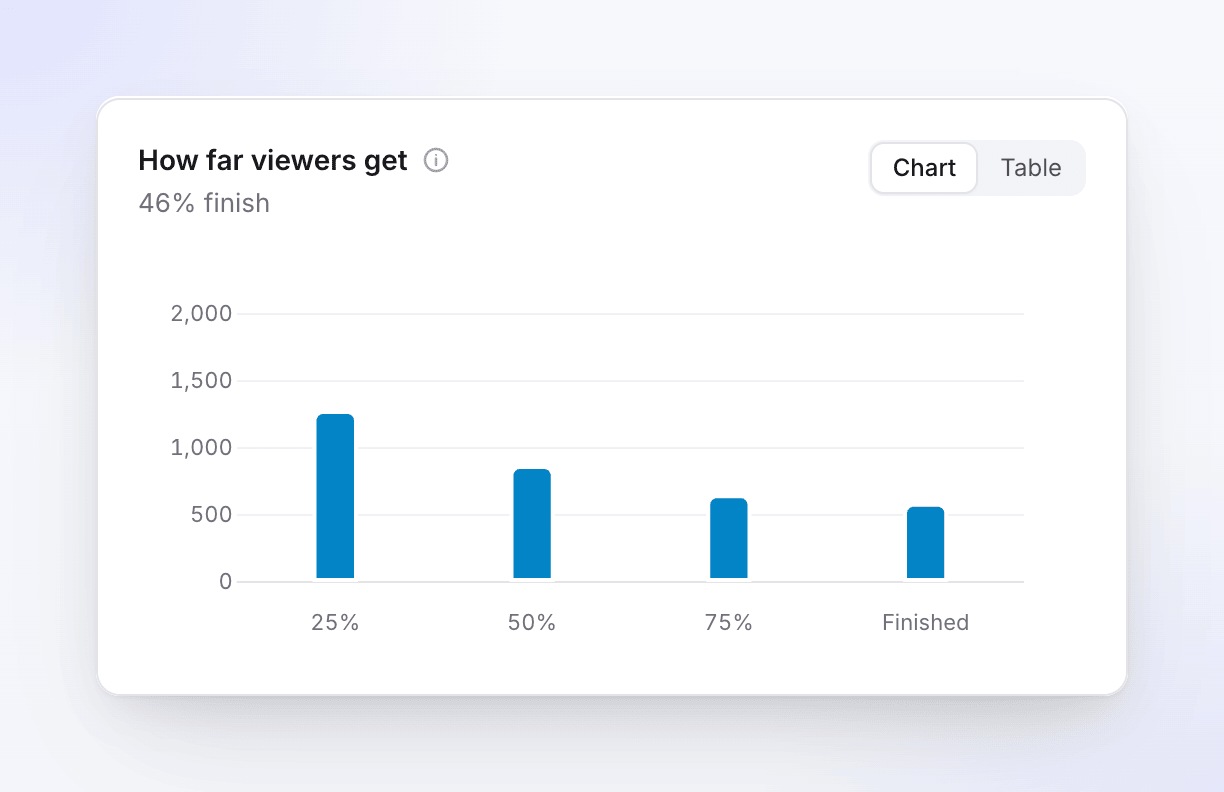The width and height of the screenshot is (1224, 792).
Task: Click the 'Finished' x-axis label
Action: tap(926, 622)
